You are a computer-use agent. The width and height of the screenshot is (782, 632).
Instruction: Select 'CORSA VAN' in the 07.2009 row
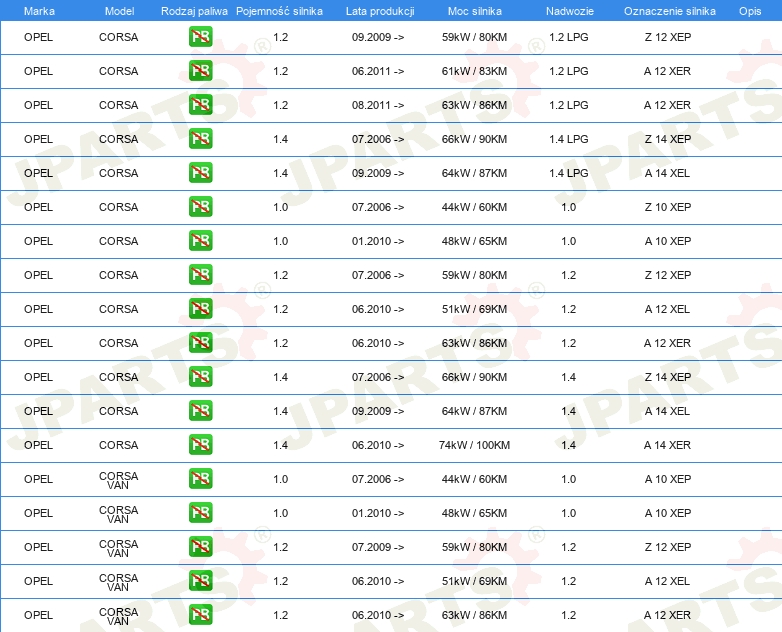tap(118, 548)
